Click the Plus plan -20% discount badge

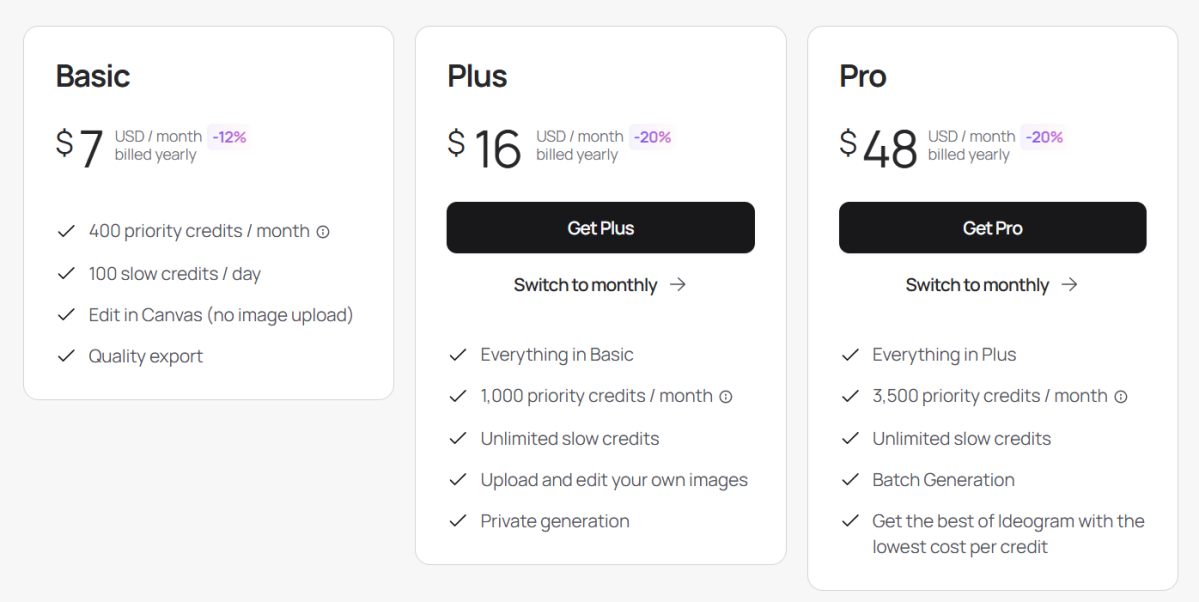653,137
